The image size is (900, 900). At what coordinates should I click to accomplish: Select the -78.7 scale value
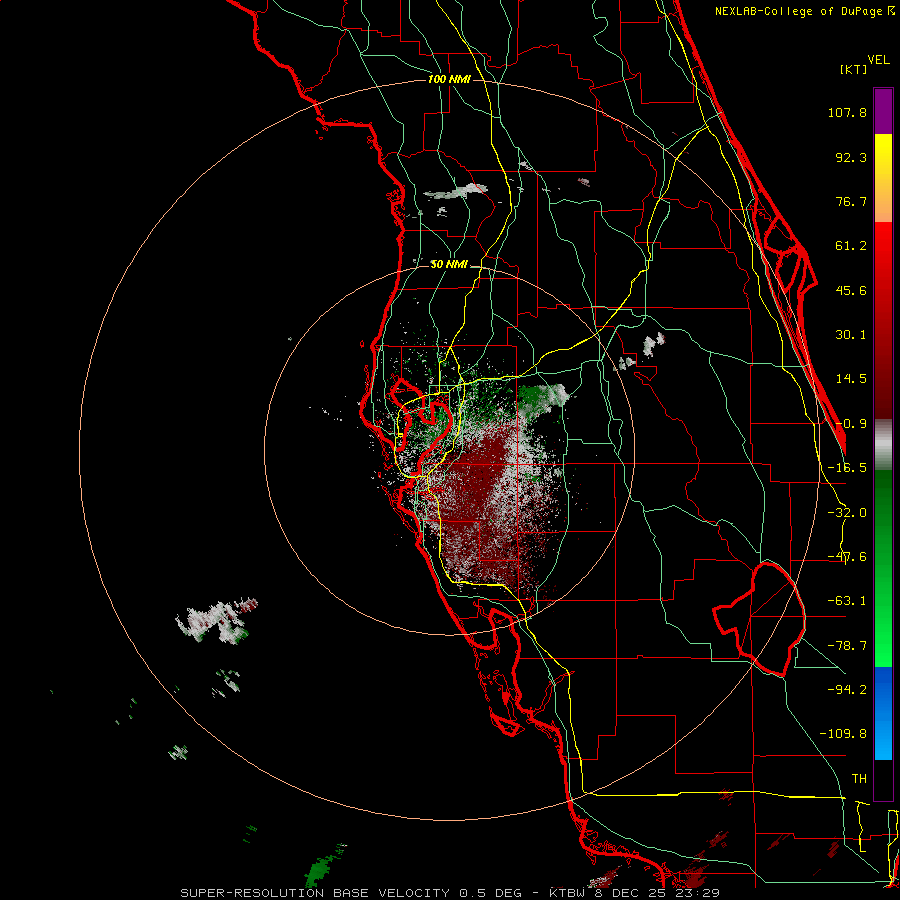pos(847,646)
